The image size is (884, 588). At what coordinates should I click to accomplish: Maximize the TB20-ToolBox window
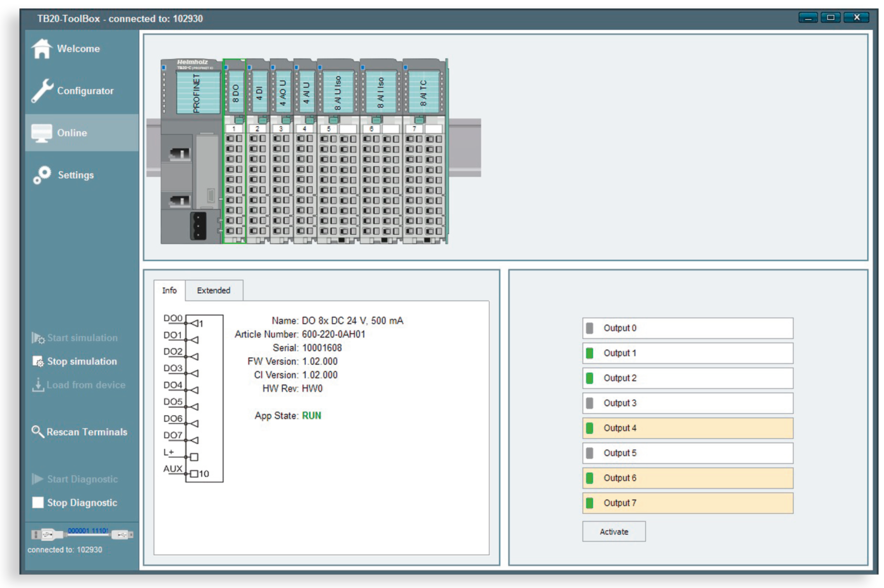point(830,17)
